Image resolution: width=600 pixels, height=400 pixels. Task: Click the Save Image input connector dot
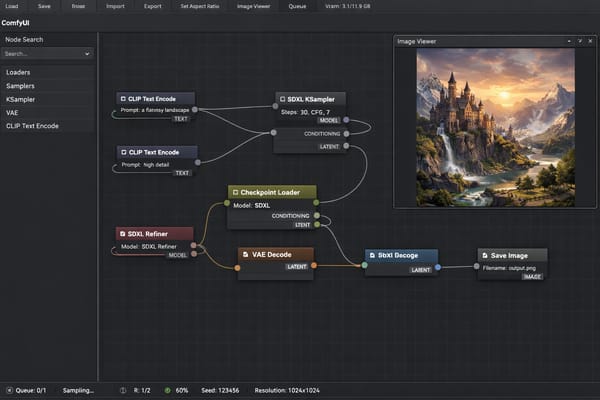475,266
